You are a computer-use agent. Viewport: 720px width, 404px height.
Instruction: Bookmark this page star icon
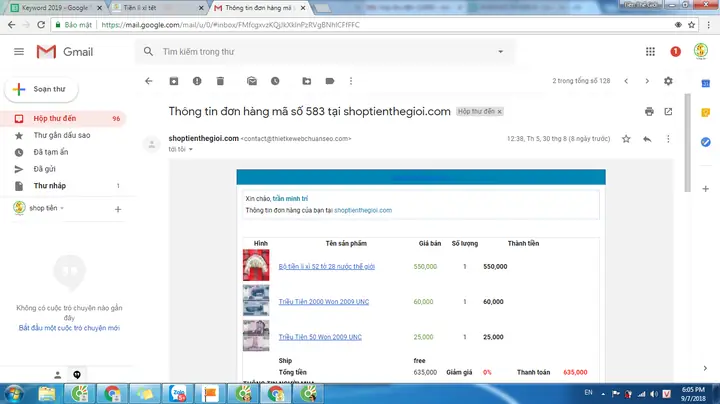tap(692, 25)
